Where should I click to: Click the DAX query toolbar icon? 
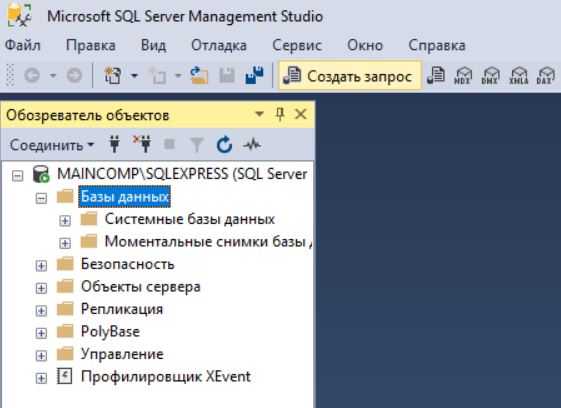point(545,76)
